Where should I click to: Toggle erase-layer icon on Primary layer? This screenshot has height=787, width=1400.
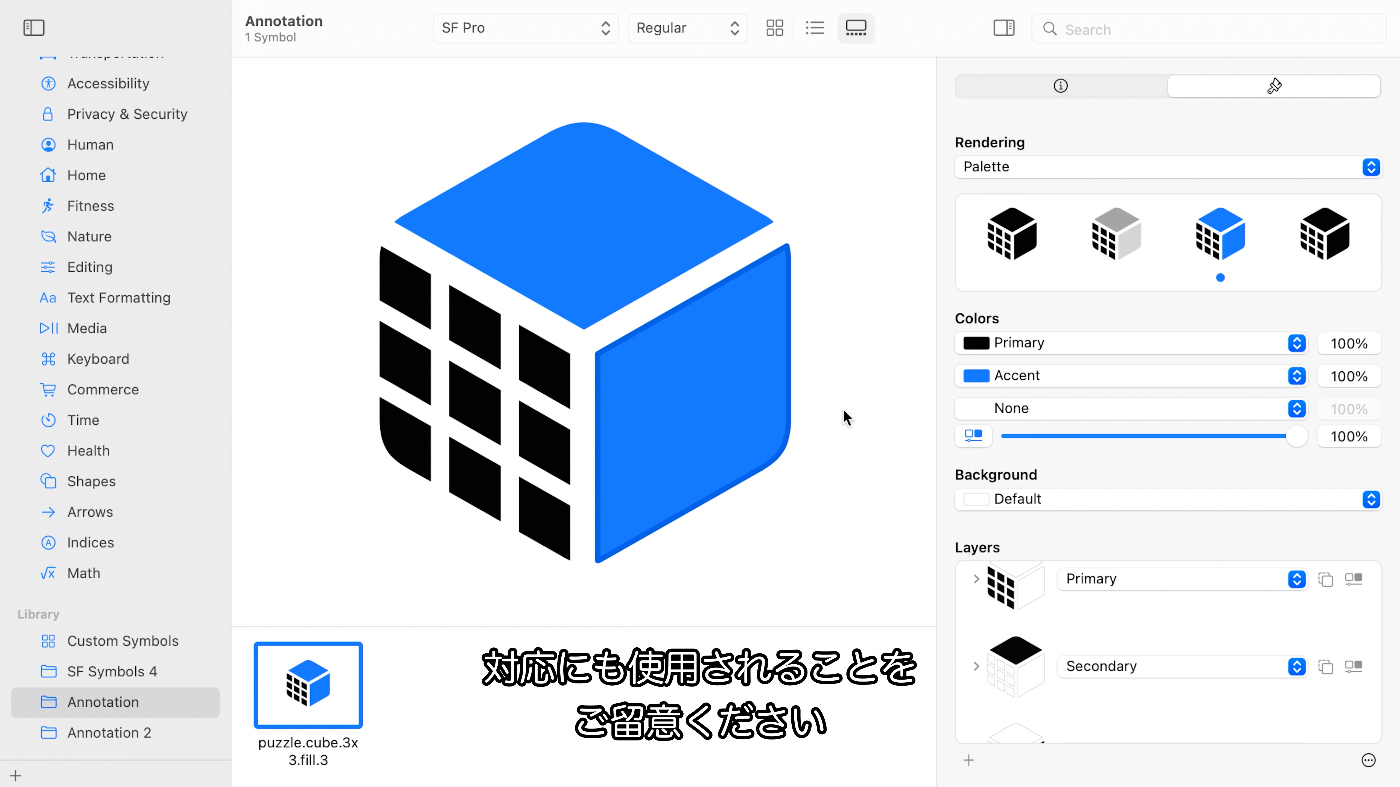(x=1354, y=579)
